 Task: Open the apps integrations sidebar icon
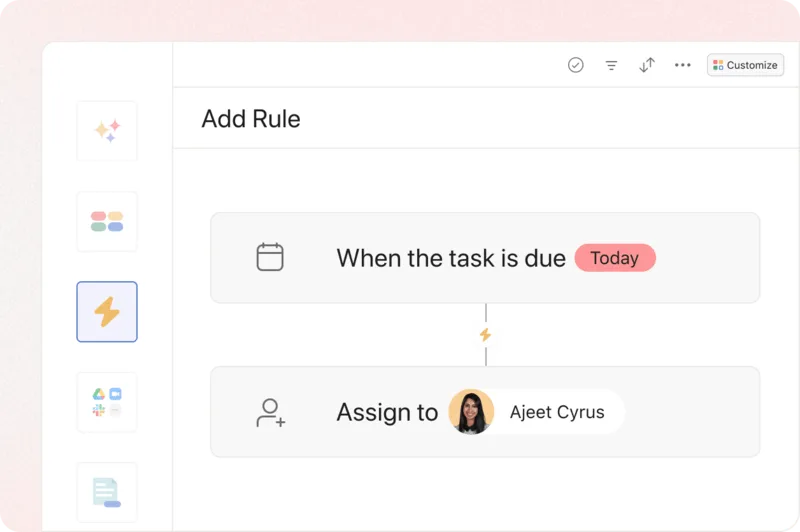pos(107,402)
